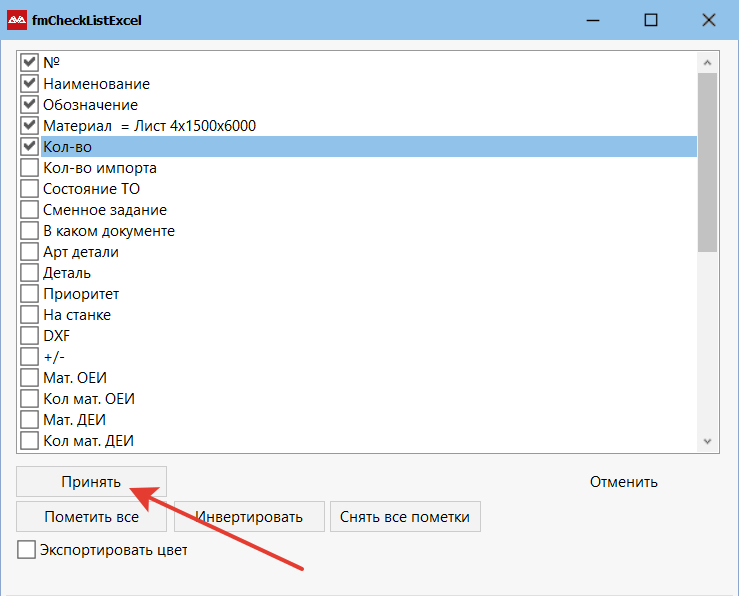This screenshot has width=739, height=596.
Task: Enable the Кол-во импорта checkbox
Action: point(29,168)
